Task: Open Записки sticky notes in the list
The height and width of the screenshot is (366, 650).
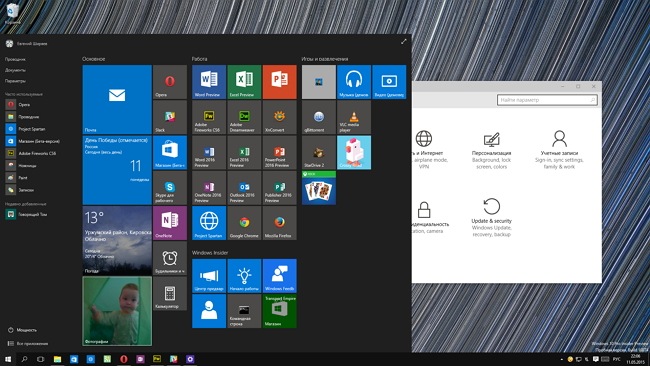Action: click(20, 190)
